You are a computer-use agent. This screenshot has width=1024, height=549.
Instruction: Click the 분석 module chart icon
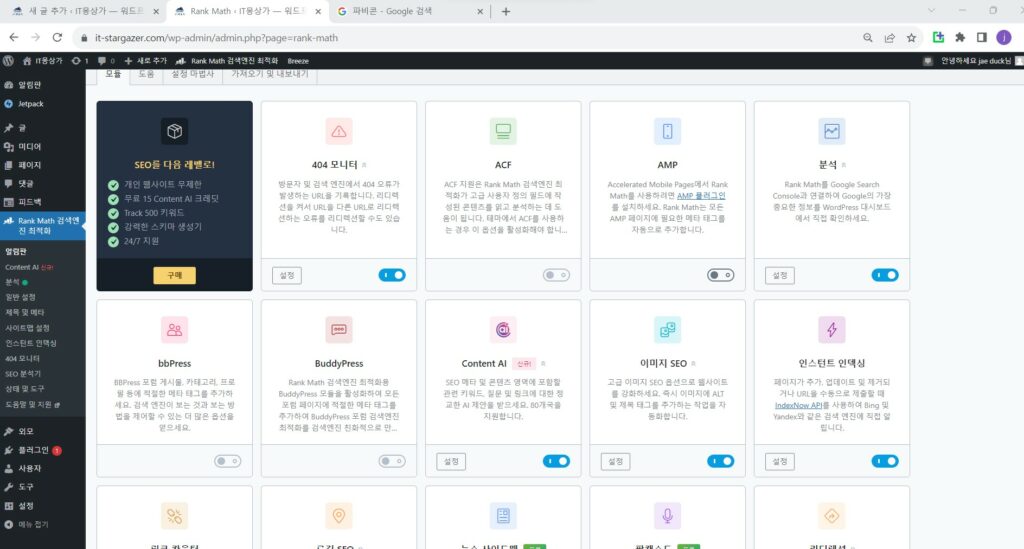pos(831,131)
